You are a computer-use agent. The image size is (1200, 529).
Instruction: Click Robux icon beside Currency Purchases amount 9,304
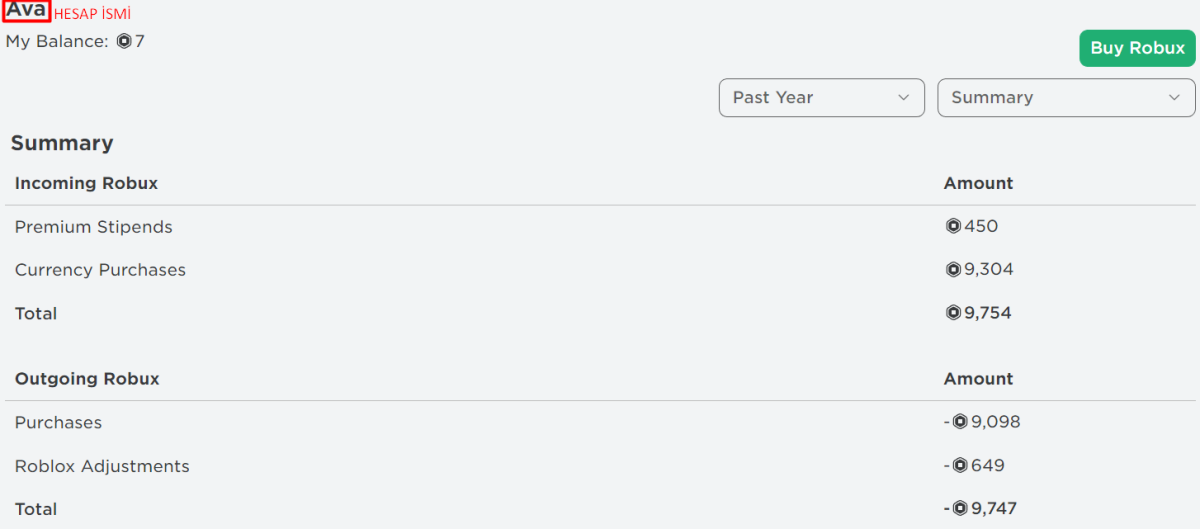click(x=953, y=269)
